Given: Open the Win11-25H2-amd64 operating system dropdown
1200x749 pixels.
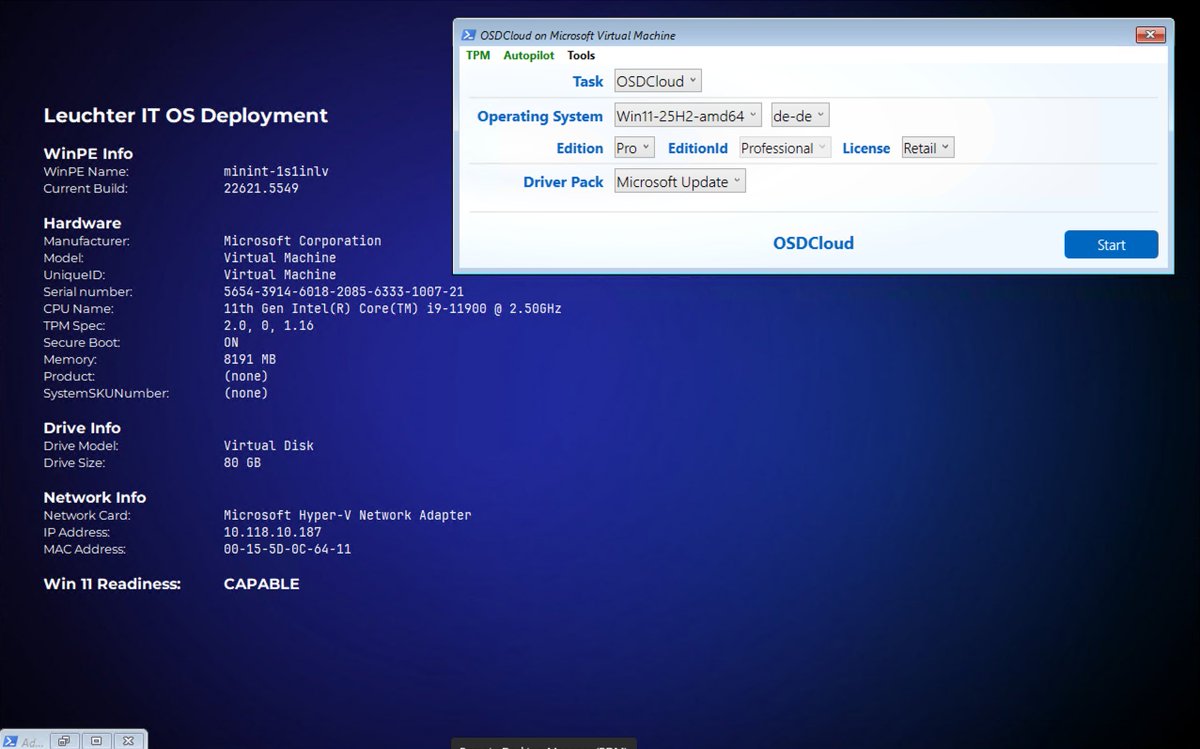Looking at the screenshot, I should coord(688,115).
